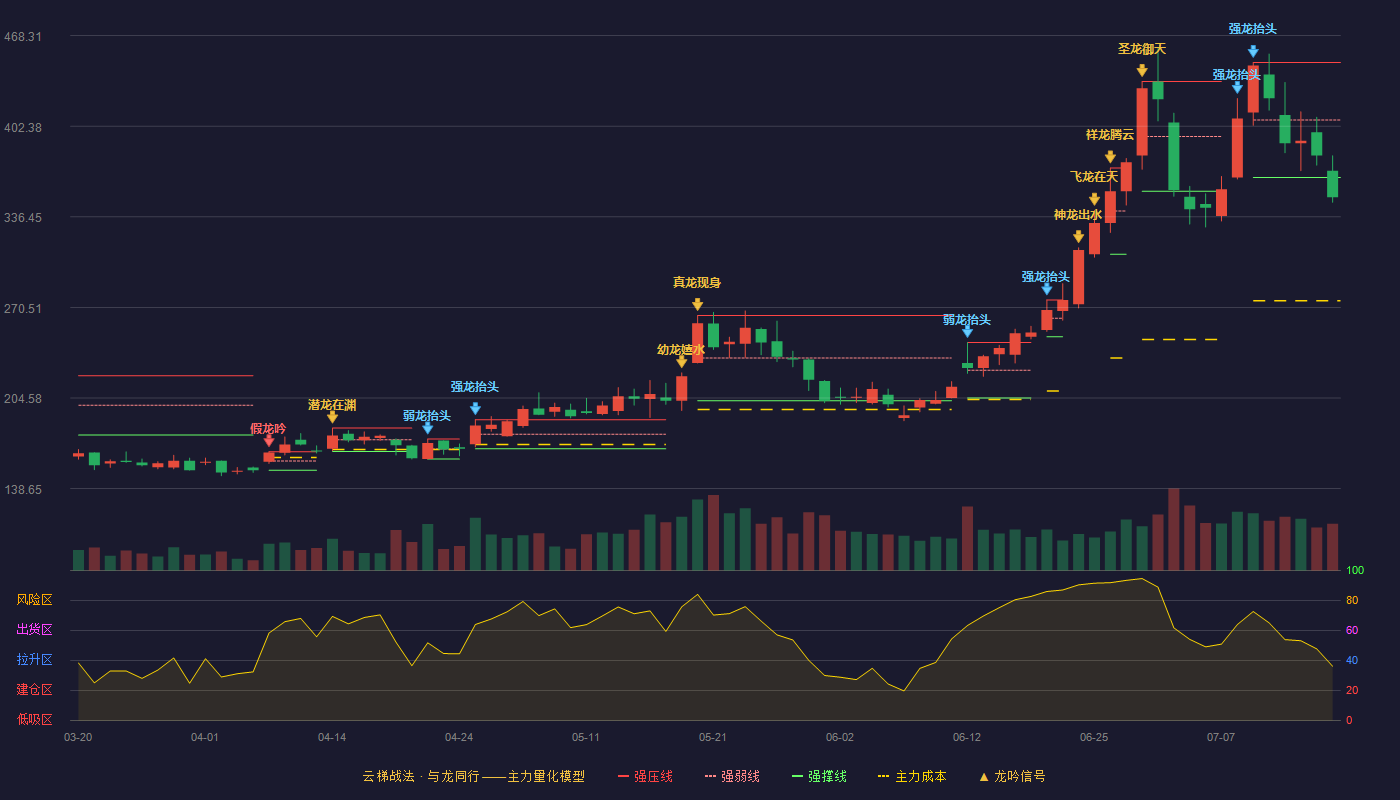The width and height of the screenshot is (1400, 800).
Task: Click the green 100 indicator axis value
Action: [1355, 570]
